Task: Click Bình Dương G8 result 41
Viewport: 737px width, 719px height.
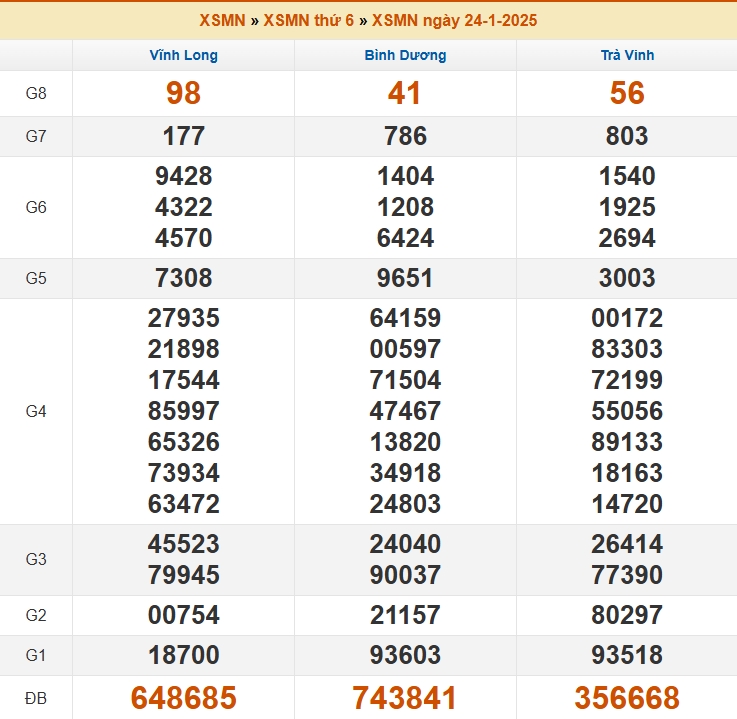Action: (x=404, y=93)
